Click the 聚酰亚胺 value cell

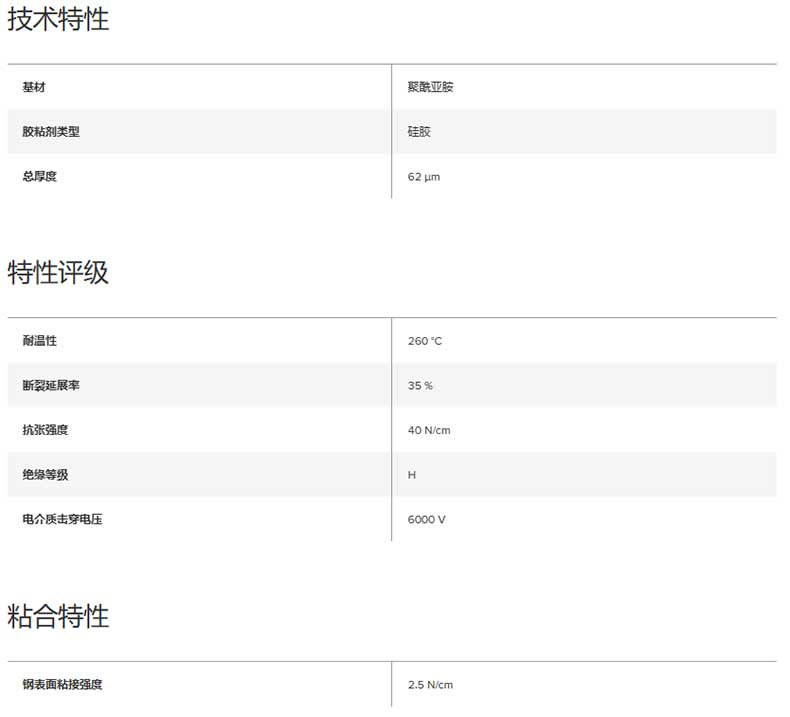pos(431,87)
